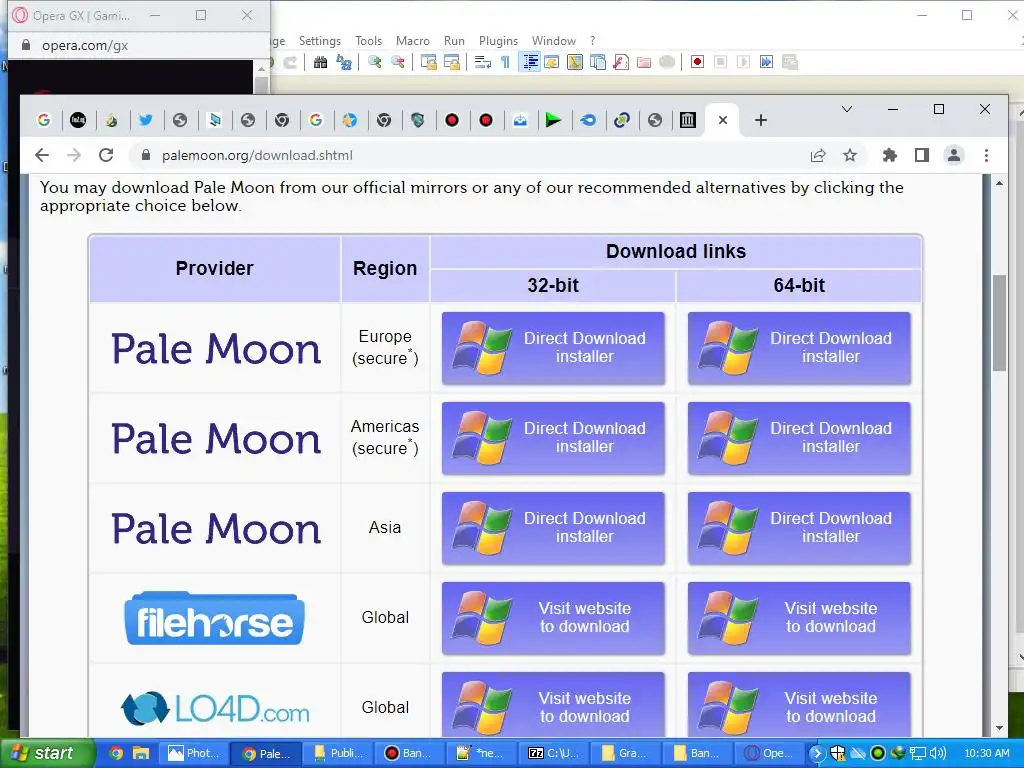The image size is (1024, 768).
Task: Click Americas 32-bit Direct Download installer
Action: (x=553, y=438)
